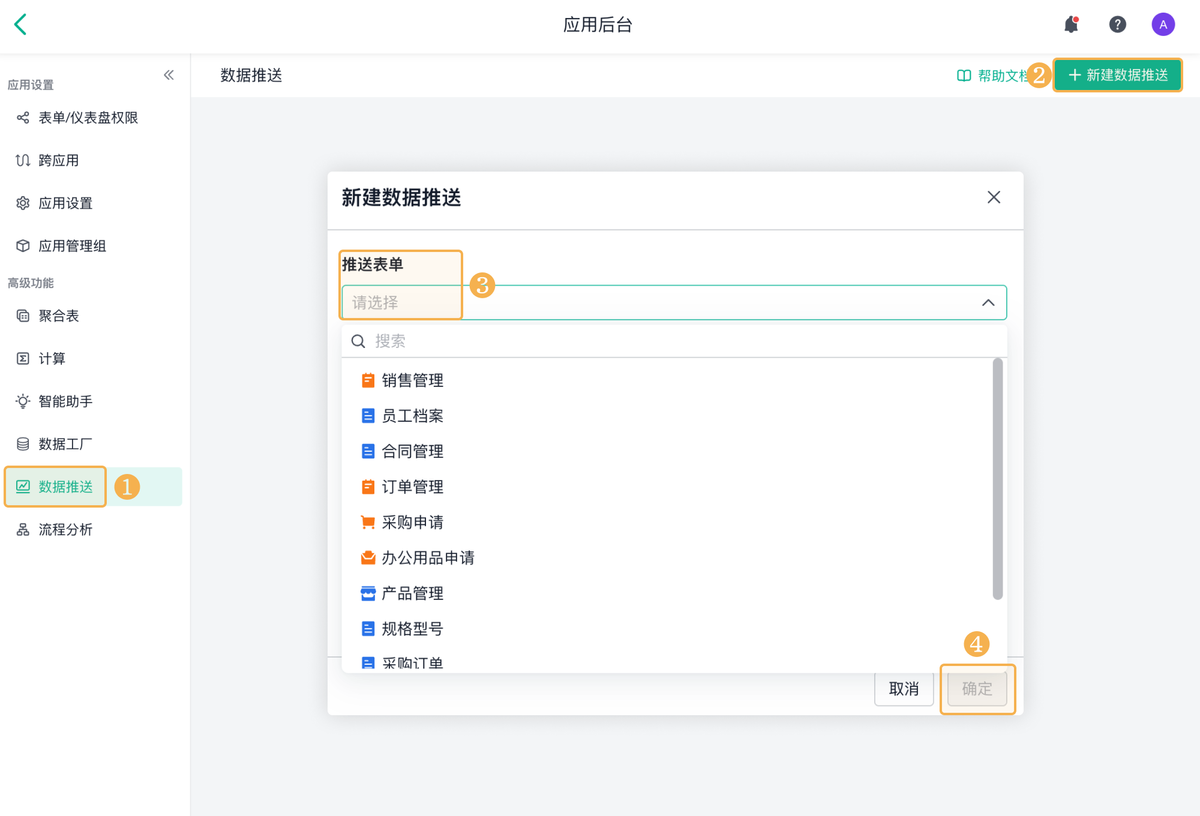Viewport: 1200px width, 816px height.
Task: Choose 采购申请 form option
Action: (412, 522)
